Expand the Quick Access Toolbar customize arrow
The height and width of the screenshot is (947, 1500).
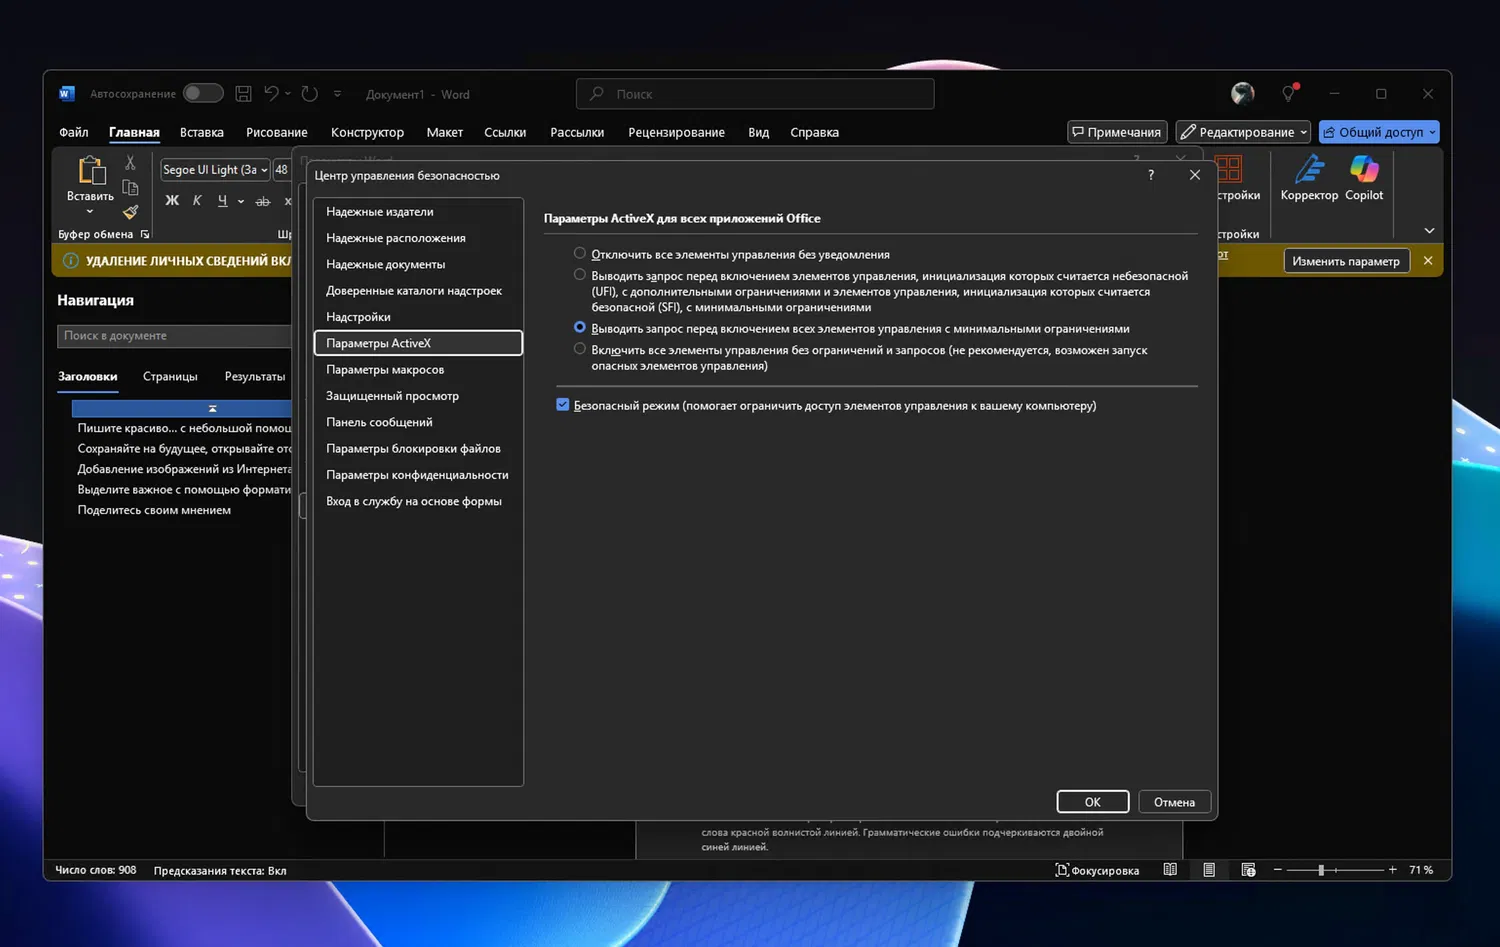coord(337,94)
